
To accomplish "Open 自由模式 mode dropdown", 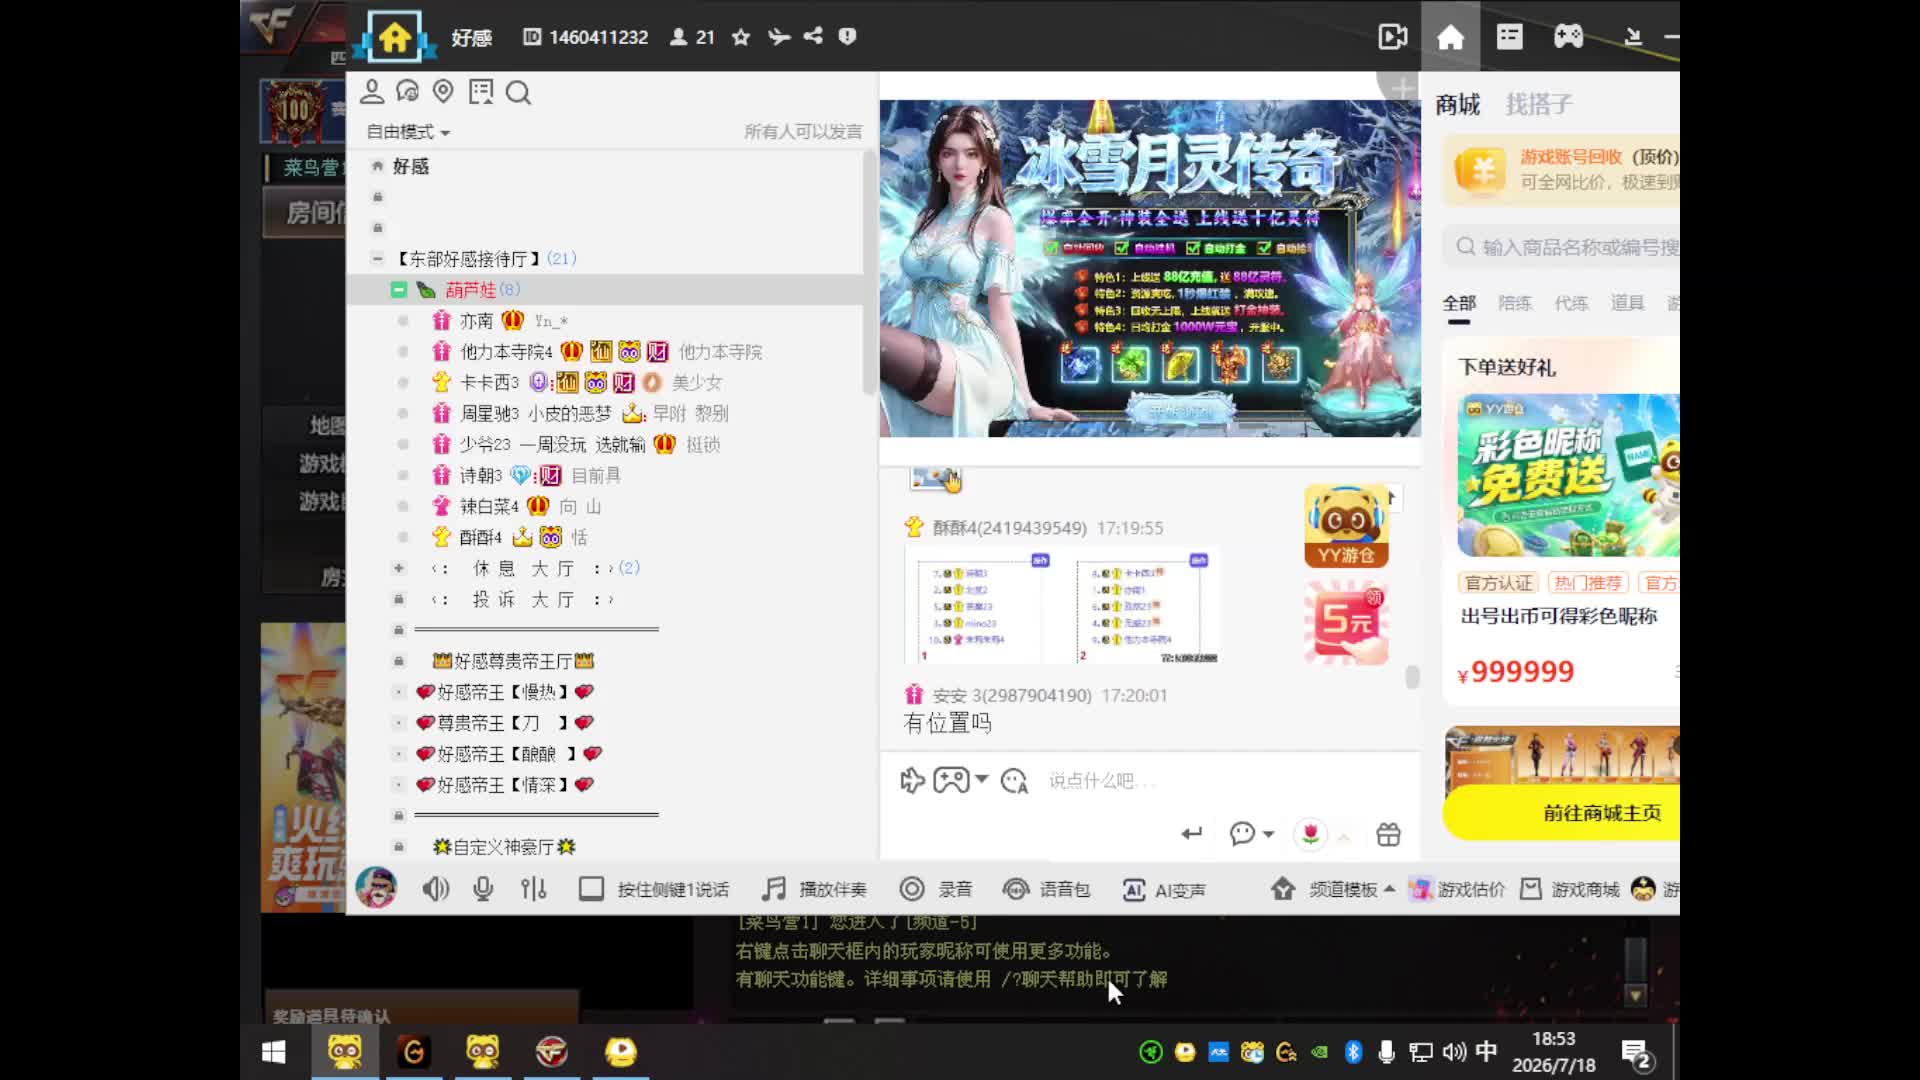I will coord(408,132).
